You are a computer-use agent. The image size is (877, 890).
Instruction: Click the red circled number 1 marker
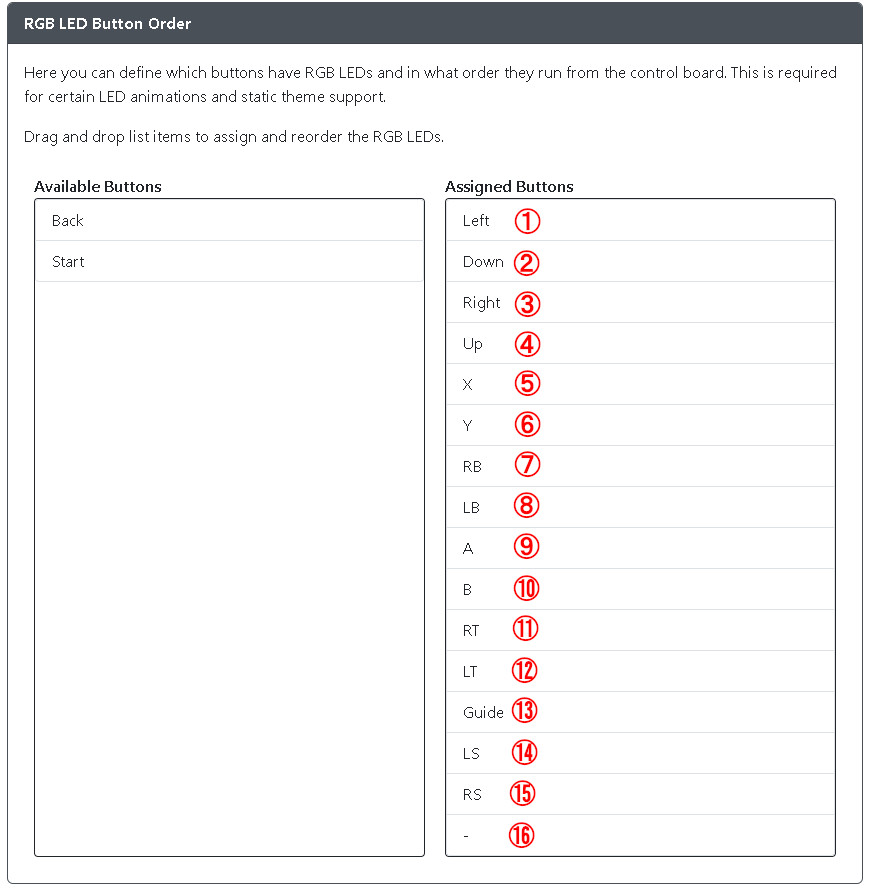point(527,221)
